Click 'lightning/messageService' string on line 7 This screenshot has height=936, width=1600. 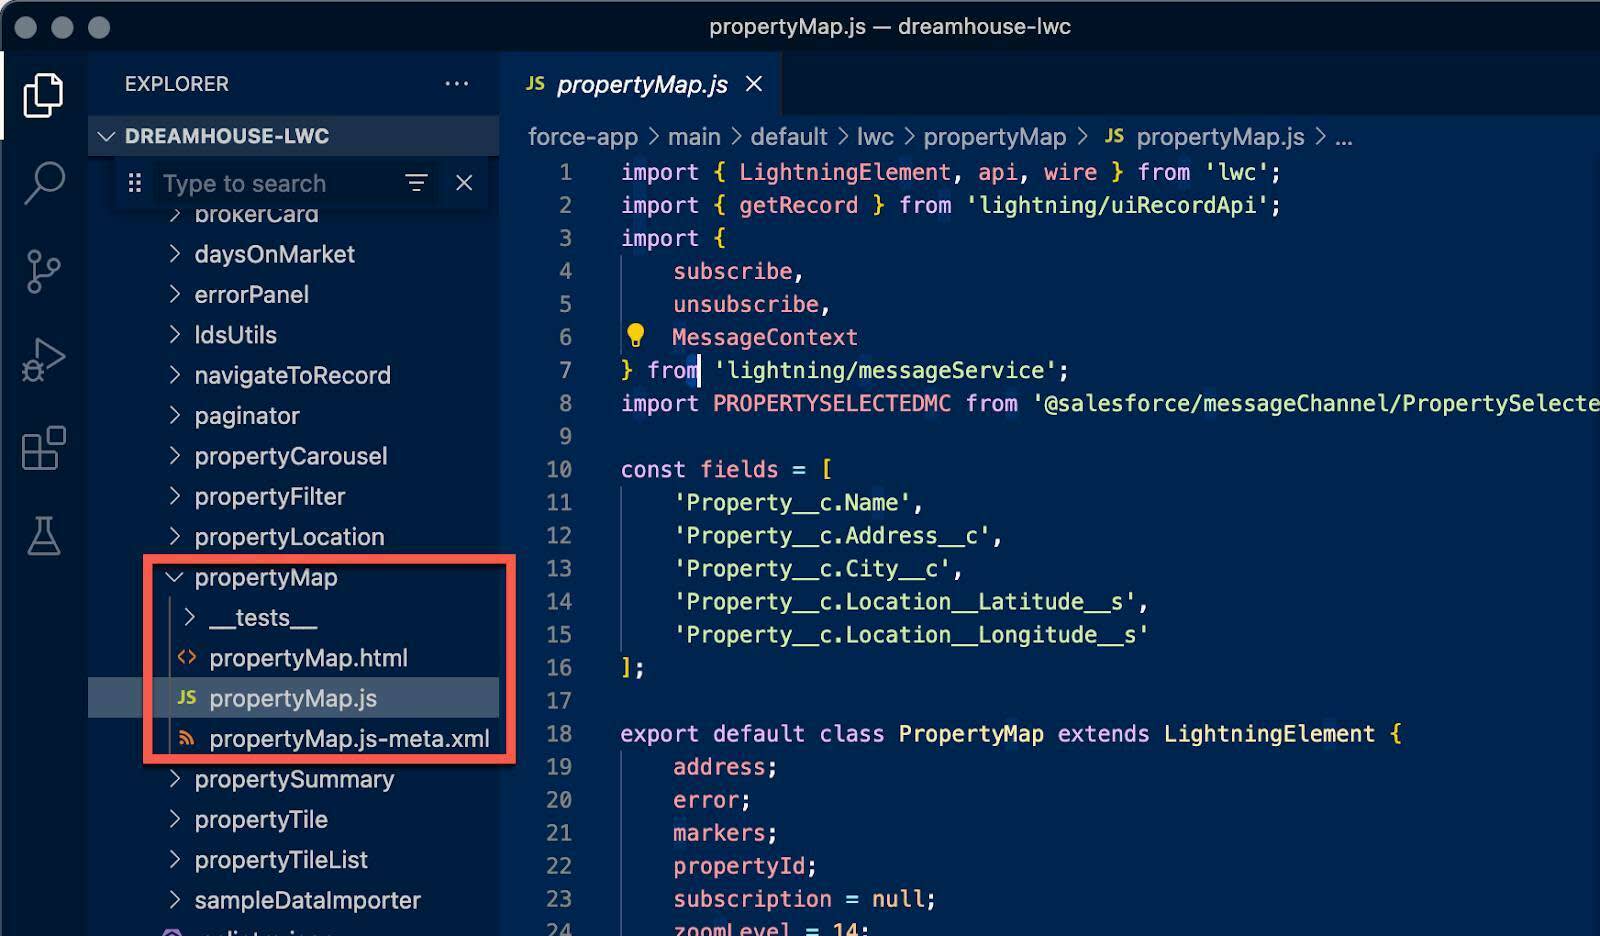pos(885,370)
